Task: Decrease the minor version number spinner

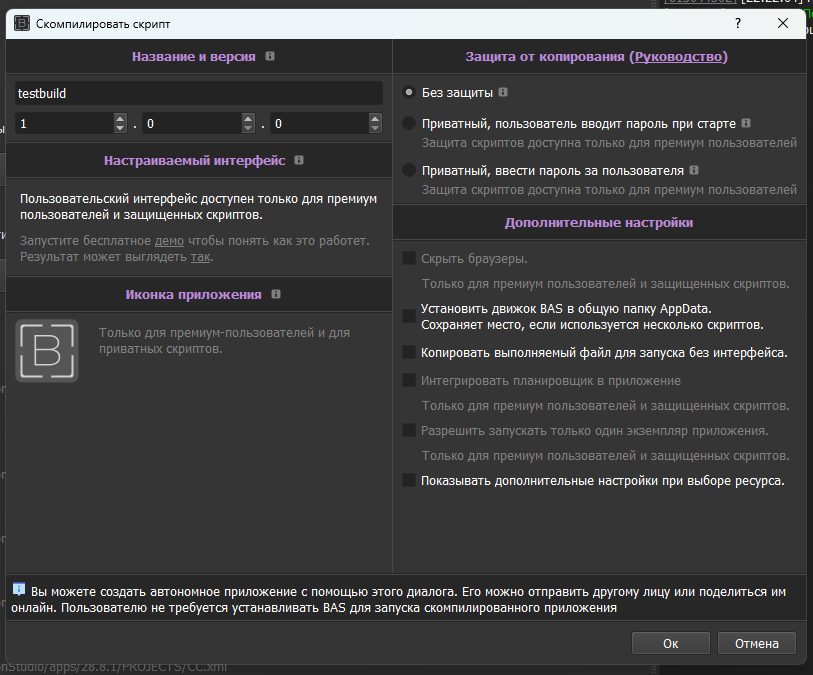Action: coord(248,128)
